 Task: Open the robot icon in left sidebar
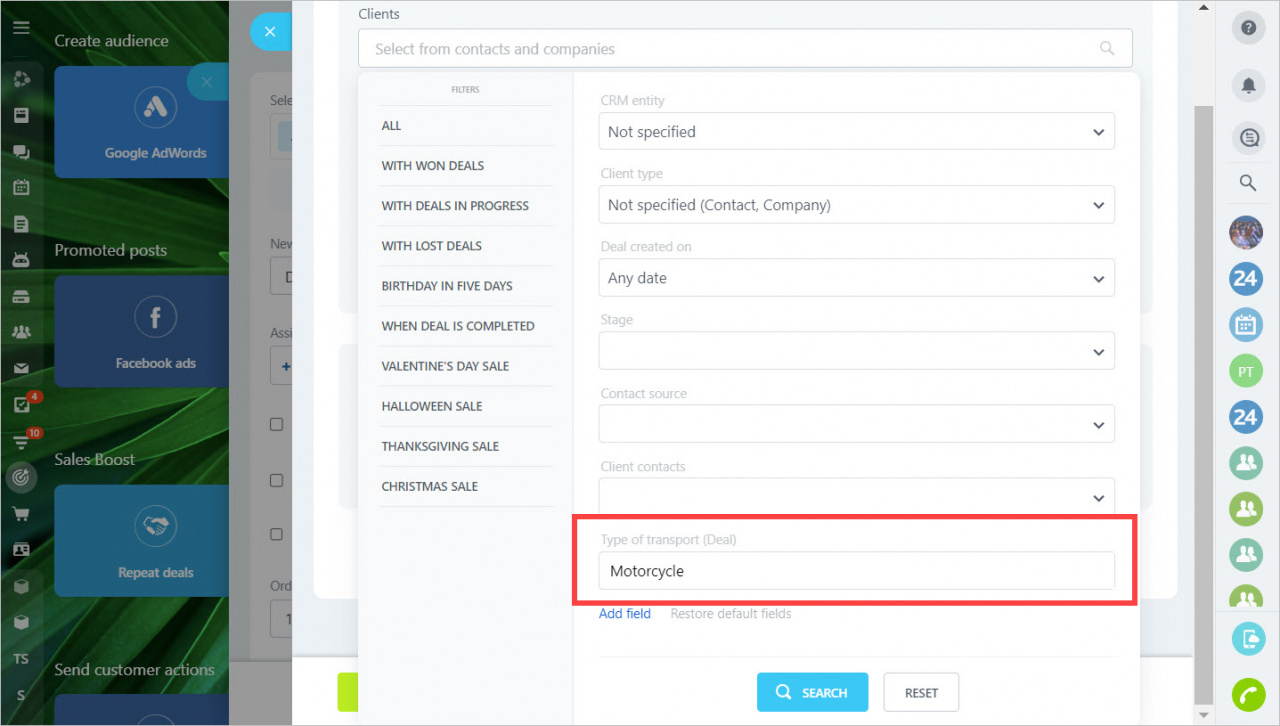point(21,260)
